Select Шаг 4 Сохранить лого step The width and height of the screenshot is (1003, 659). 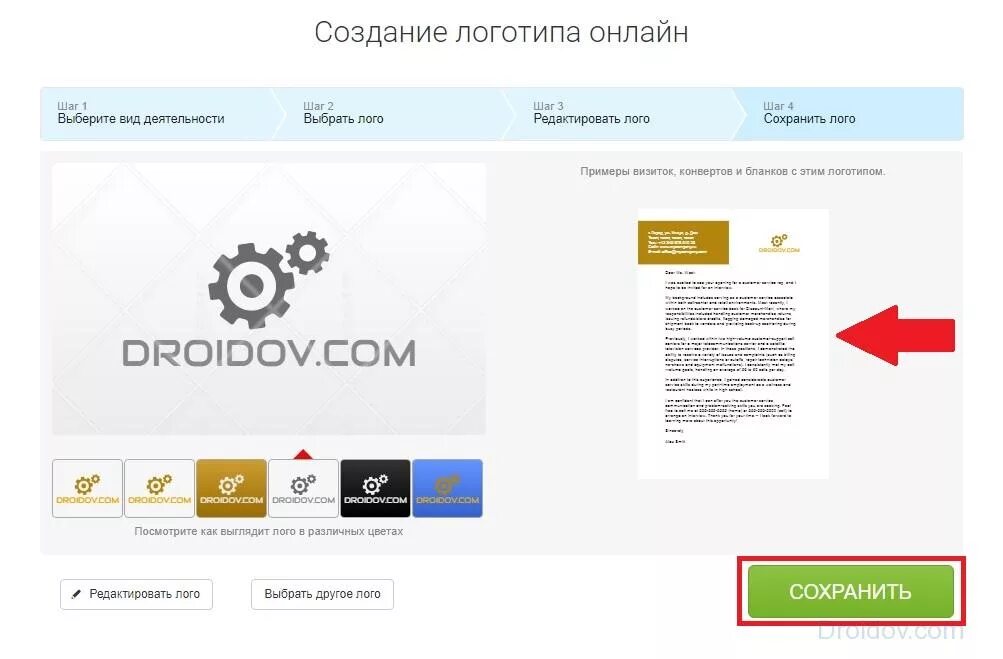click(x=848, y=113)
